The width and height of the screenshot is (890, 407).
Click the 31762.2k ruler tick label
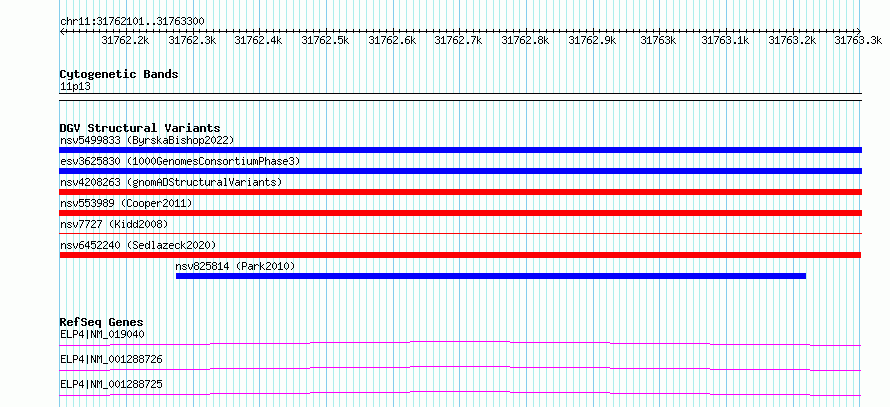(x=125, y=40)
